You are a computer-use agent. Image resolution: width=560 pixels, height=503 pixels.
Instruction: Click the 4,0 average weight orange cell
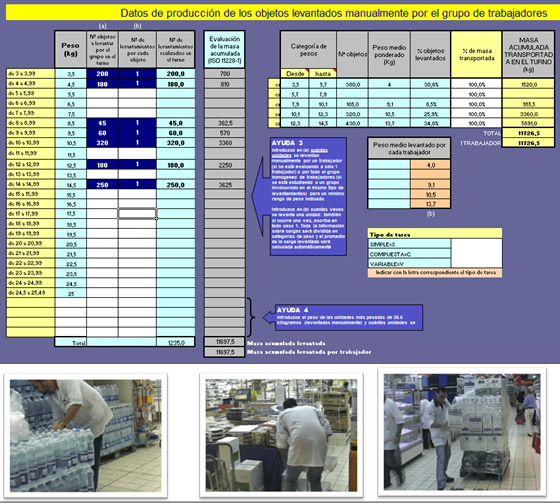pos(430,165)
